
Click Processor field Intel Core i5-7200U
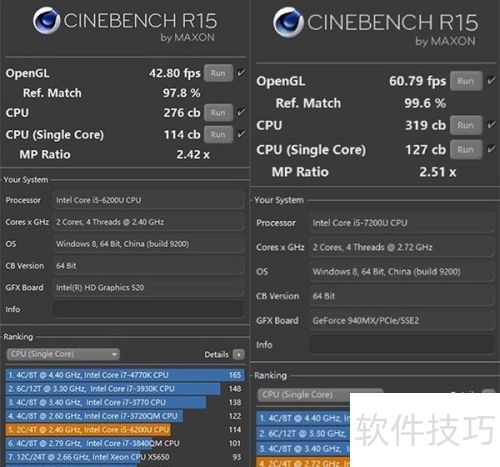click(402, 223)
